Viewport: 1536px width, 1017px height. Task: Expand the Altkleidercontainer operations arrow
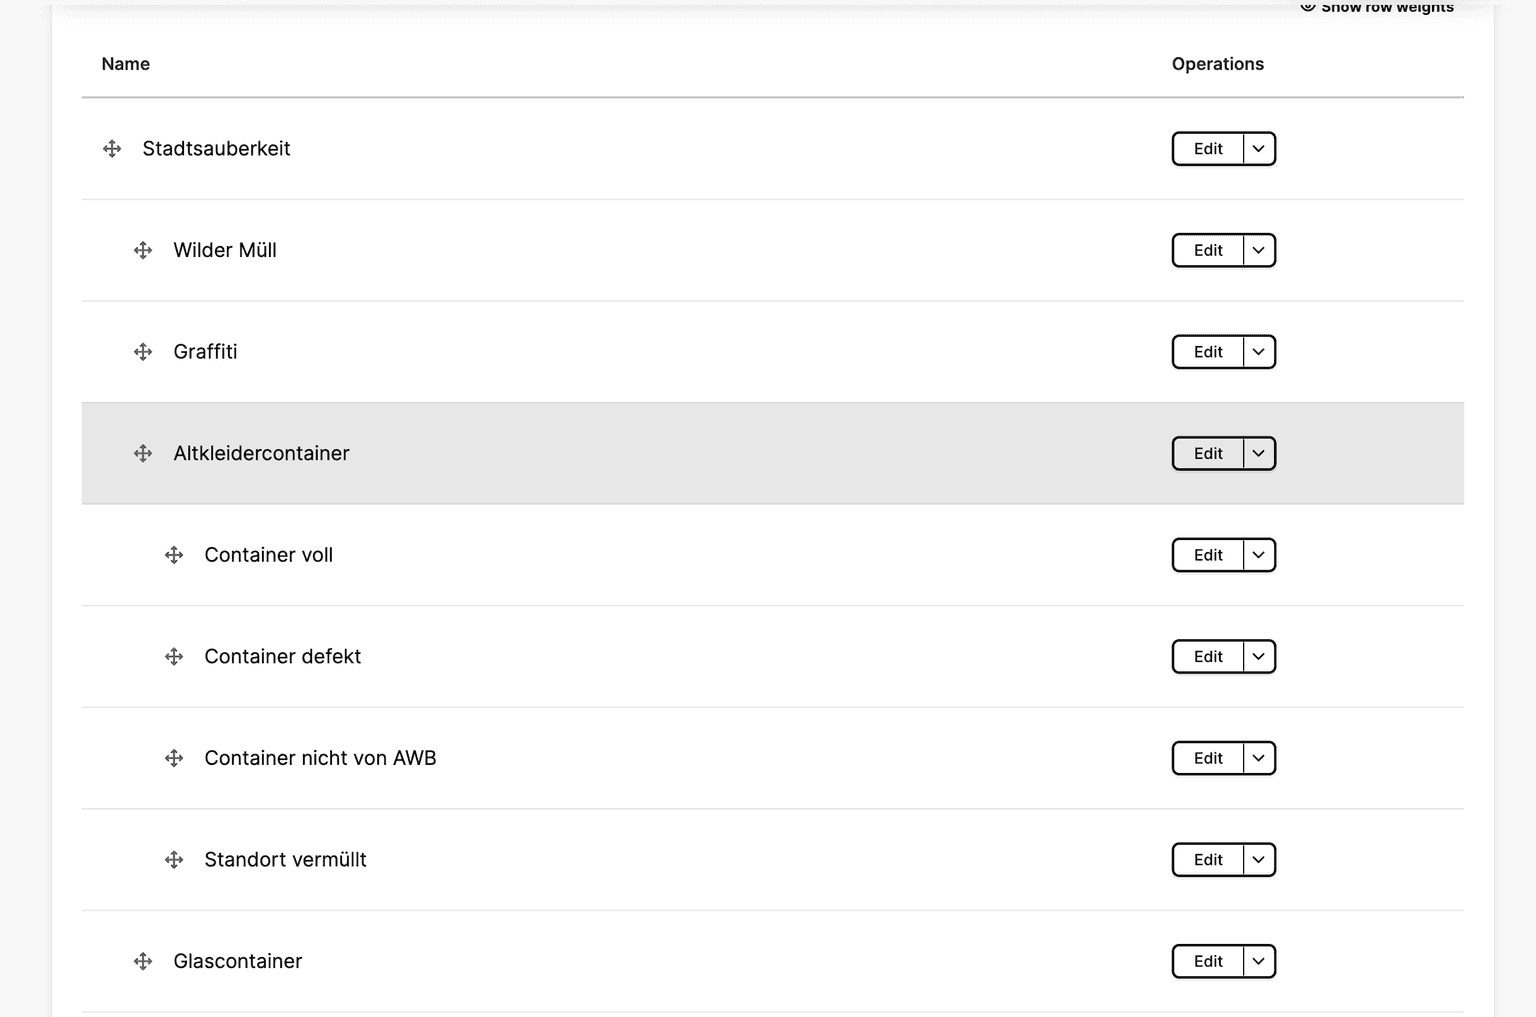[x=1259, y=453]
